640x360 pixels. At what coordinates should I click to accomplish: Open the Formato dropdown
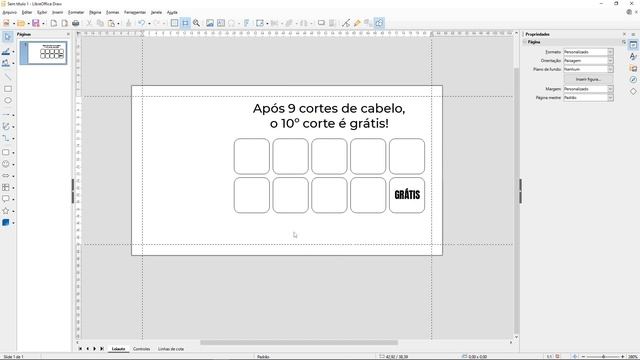pyautogui.click(x=588, y=52)
